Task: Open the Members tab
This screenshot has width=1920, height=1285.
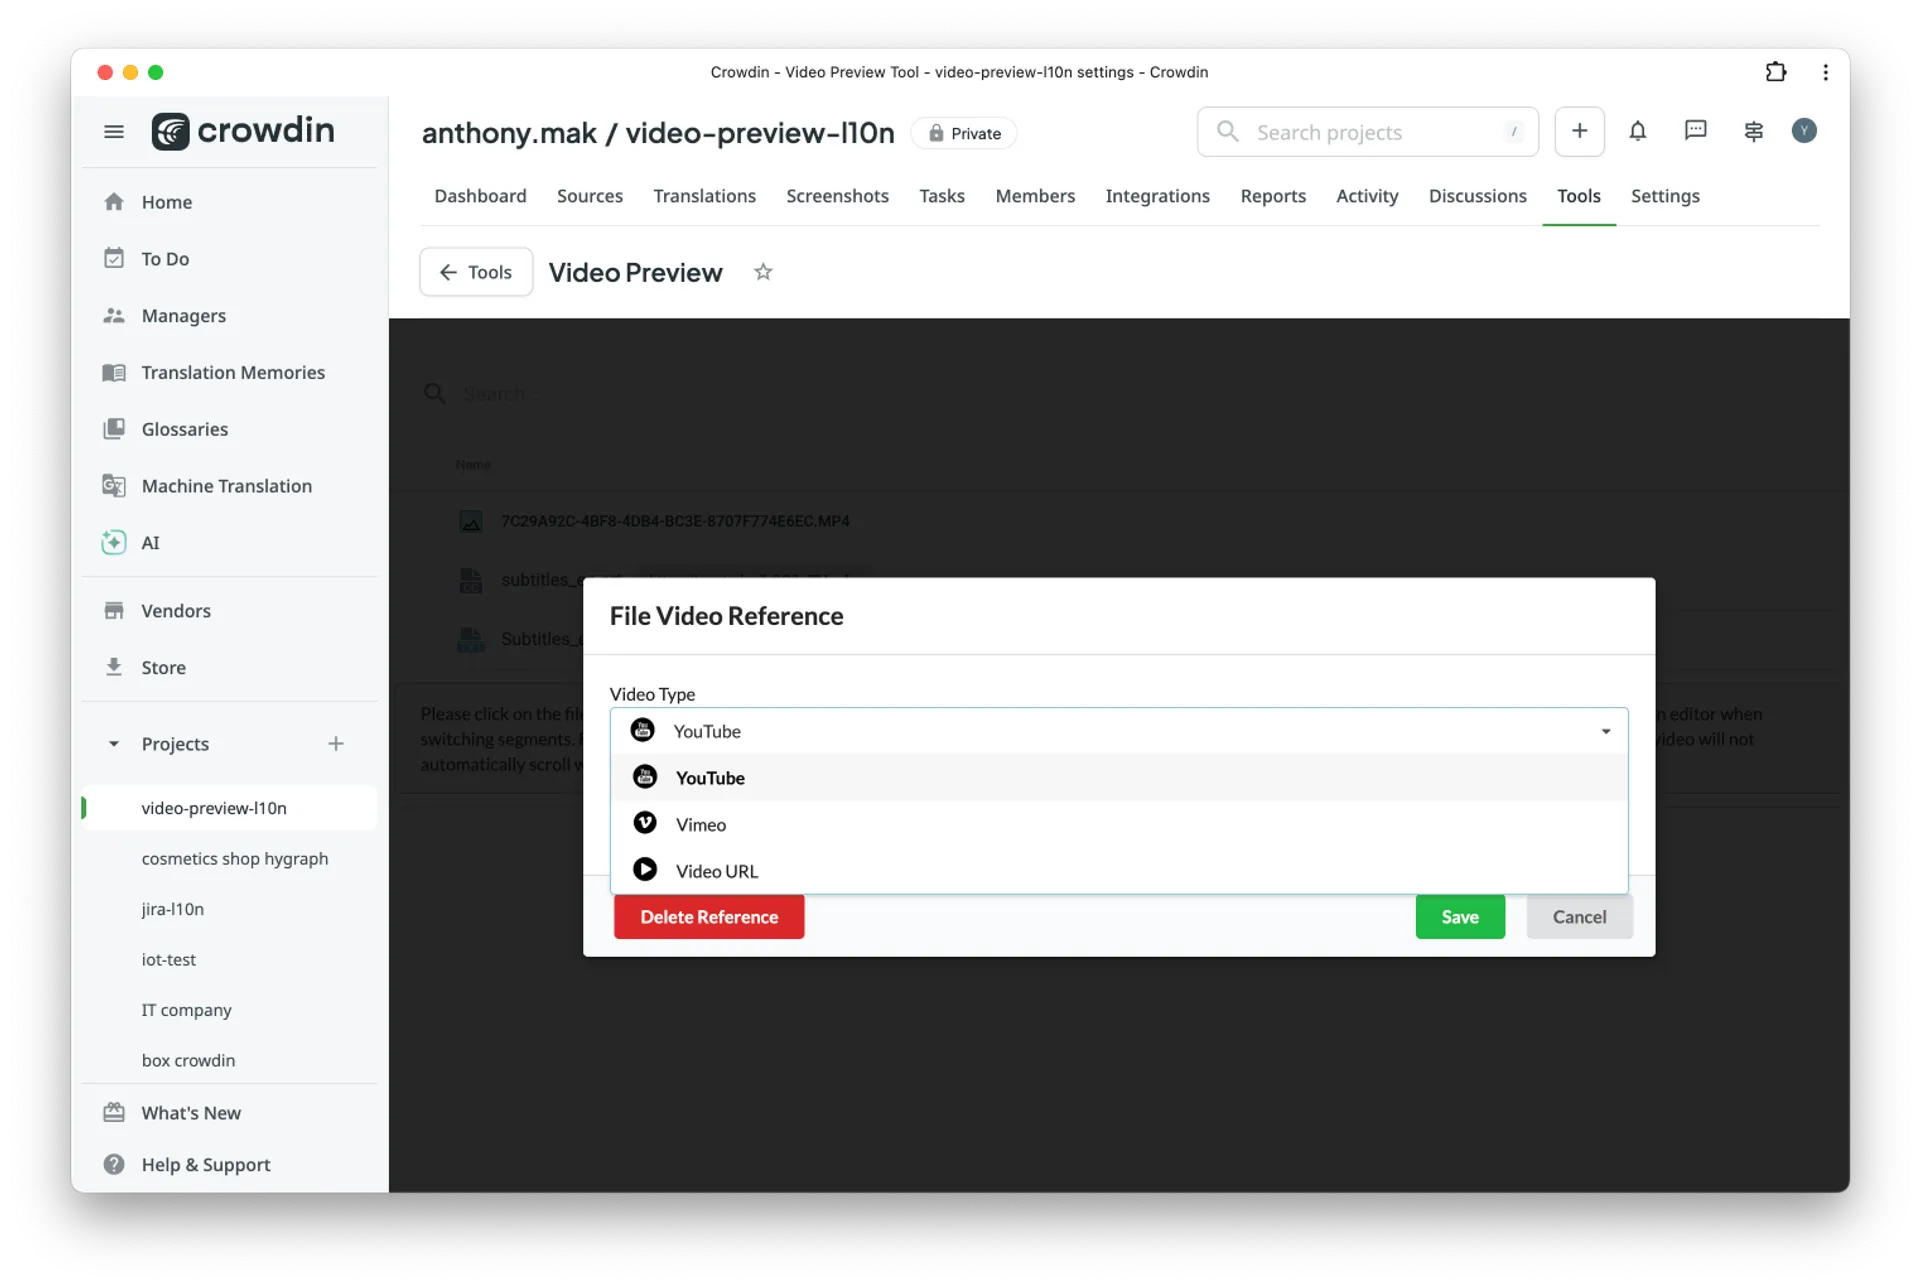Action: coord(1035,196)
